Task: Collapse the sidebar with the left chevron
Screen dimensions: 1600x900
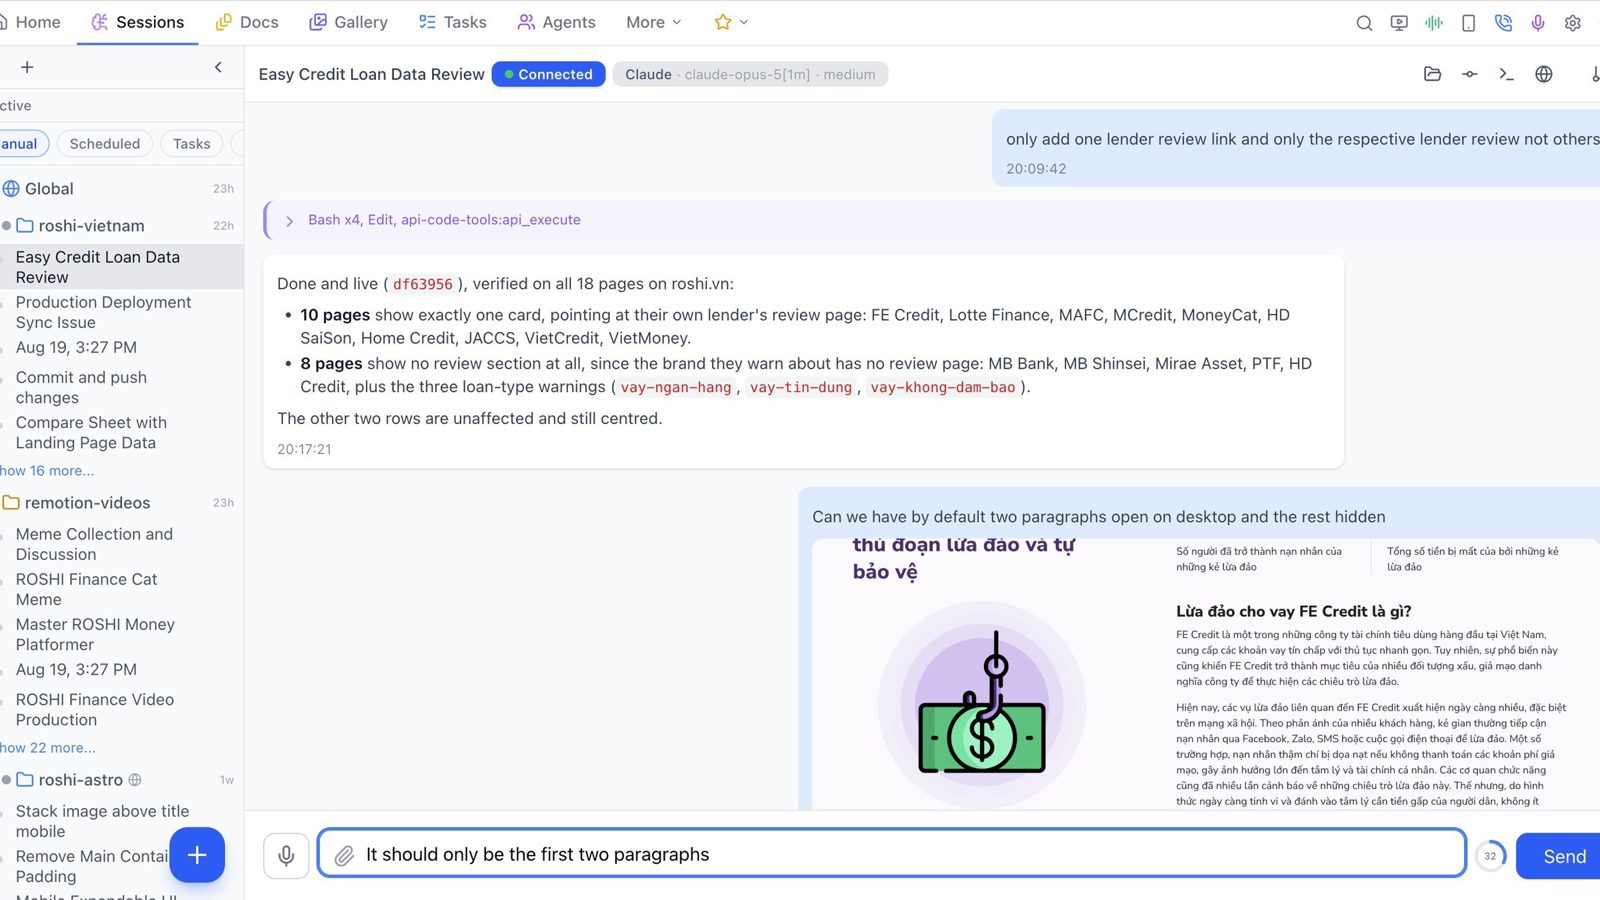Action: (x=218, y=67)
